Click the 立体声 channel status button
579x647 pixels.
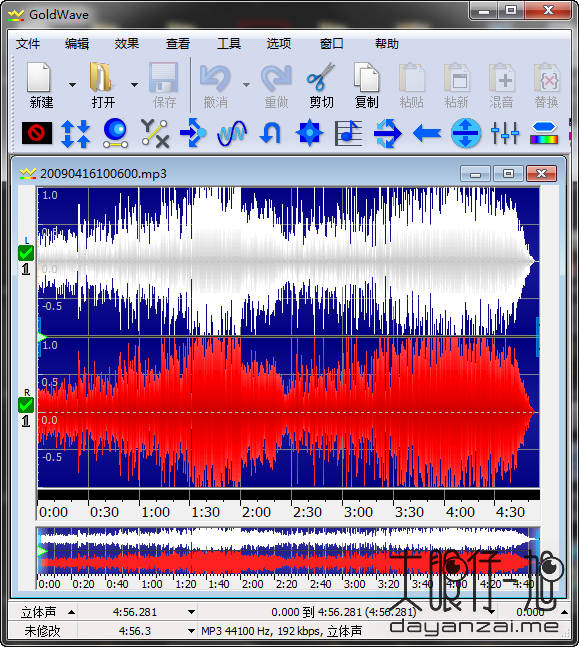tap(38, 612)
